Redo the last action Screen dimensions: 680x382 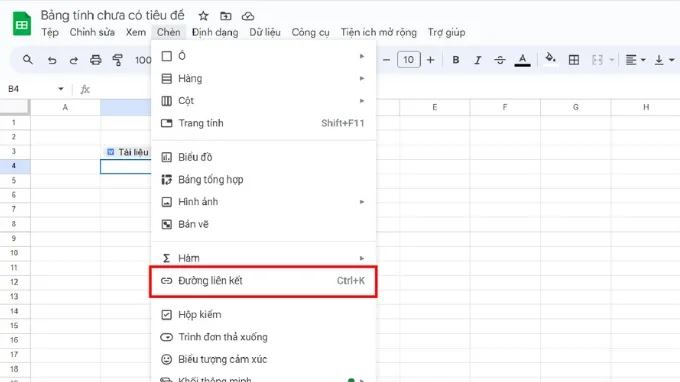coord(74,60)
